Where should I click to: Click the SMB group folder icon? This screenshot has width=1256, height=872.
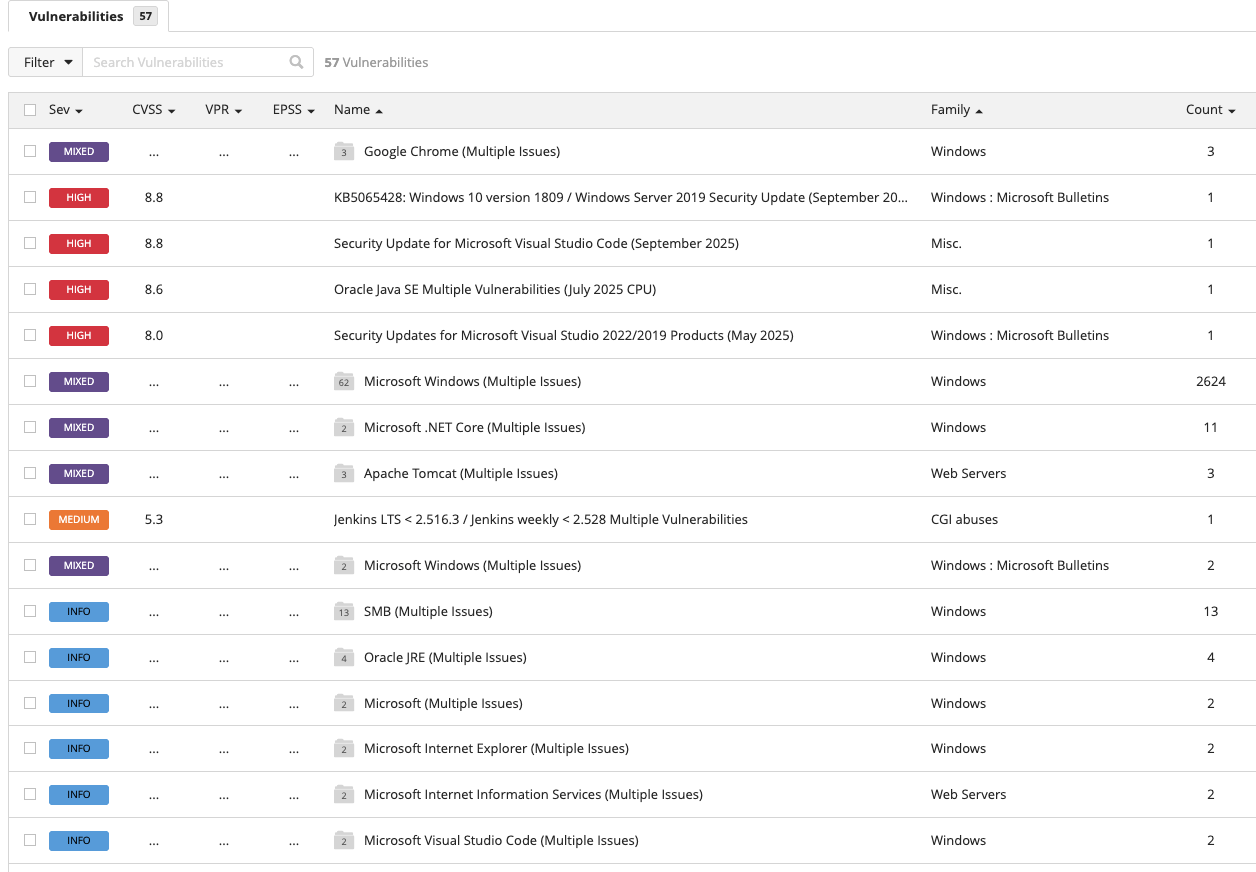(344, 612)
